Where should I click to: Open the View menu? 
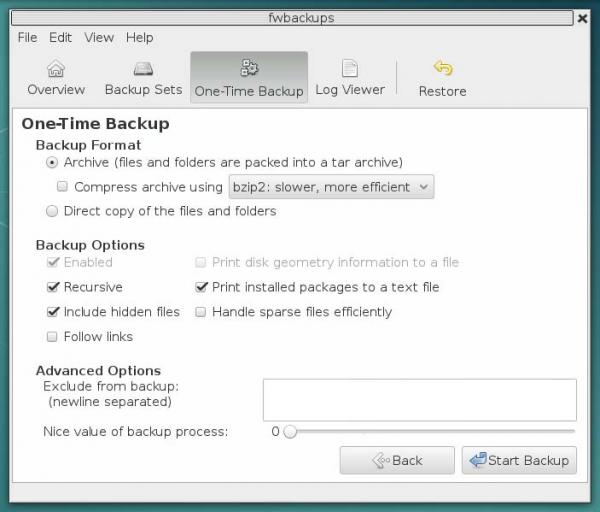[99, 38]
